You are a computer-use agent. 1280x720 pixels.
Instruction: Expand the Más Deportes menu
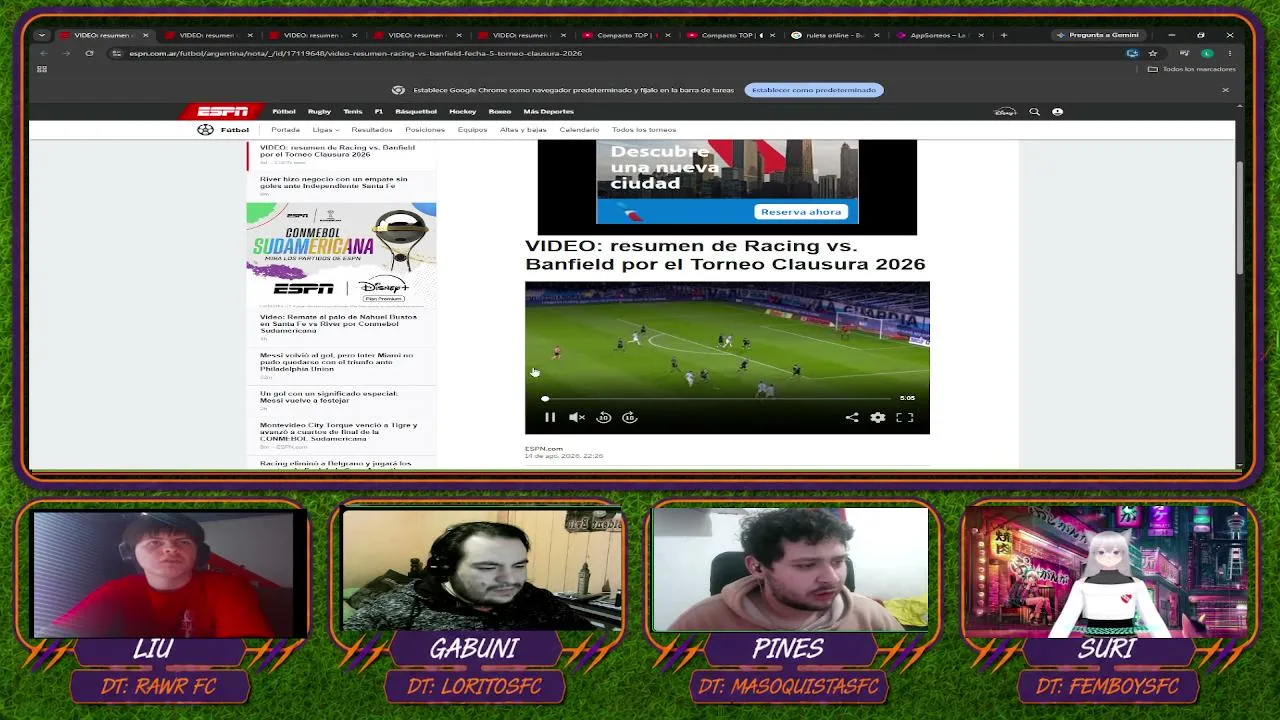click(x=549, y=111)
